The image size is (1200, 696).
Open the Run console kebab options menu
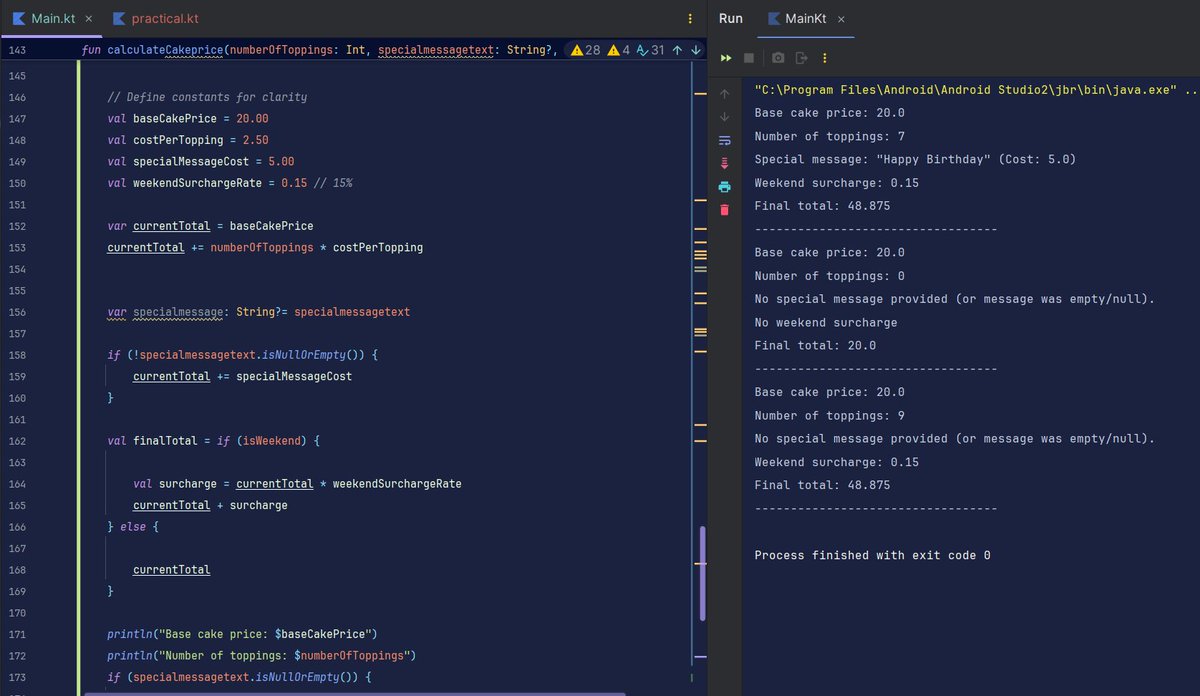point(826,57)
